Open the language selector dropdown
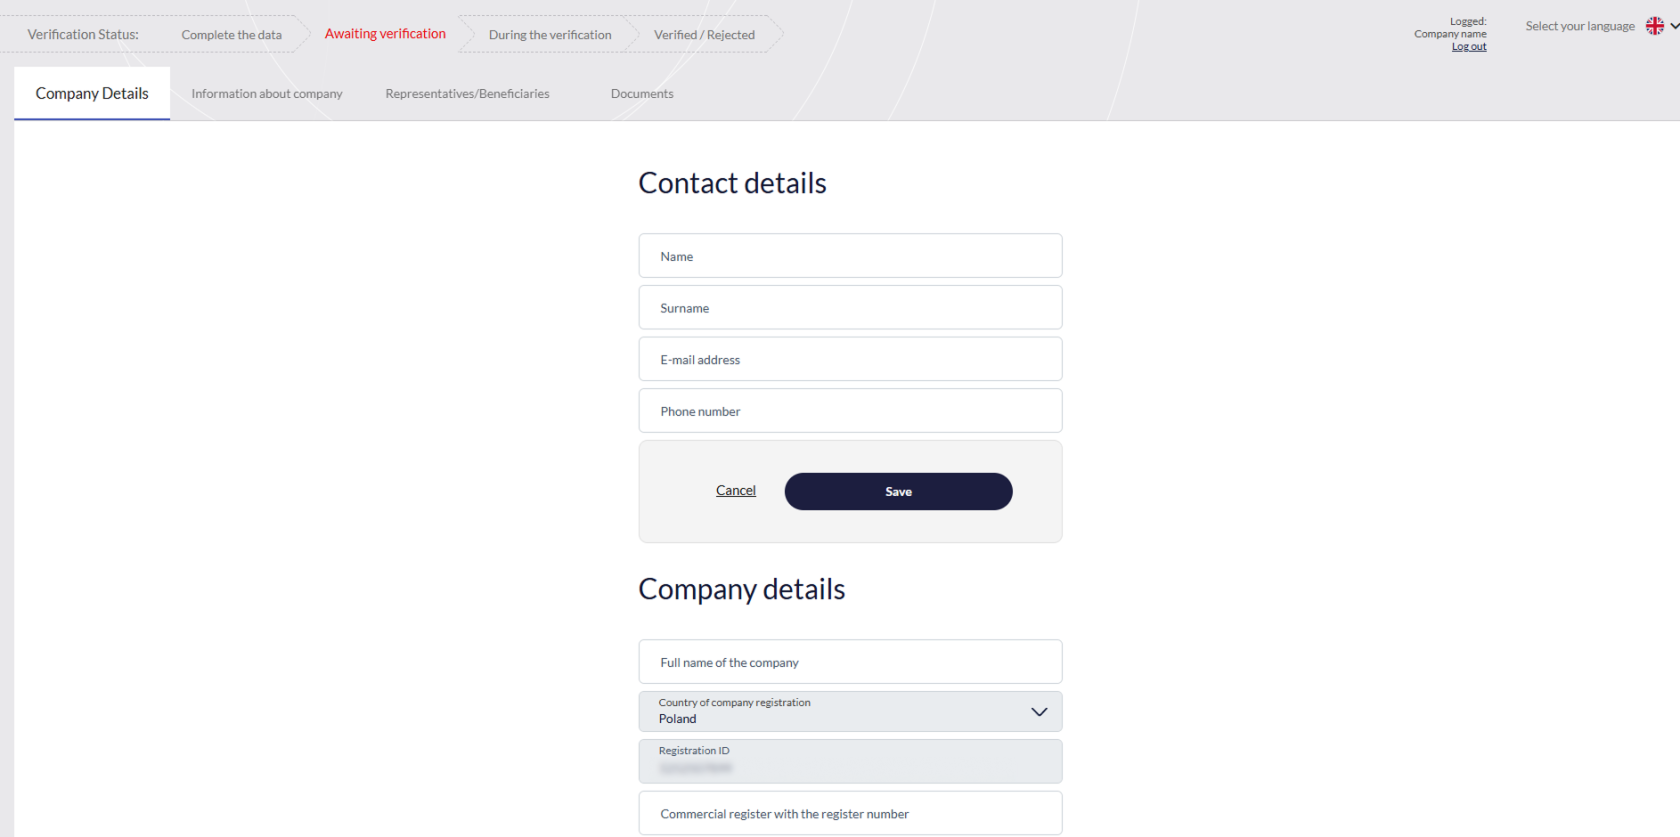 tap(1672, 26)
